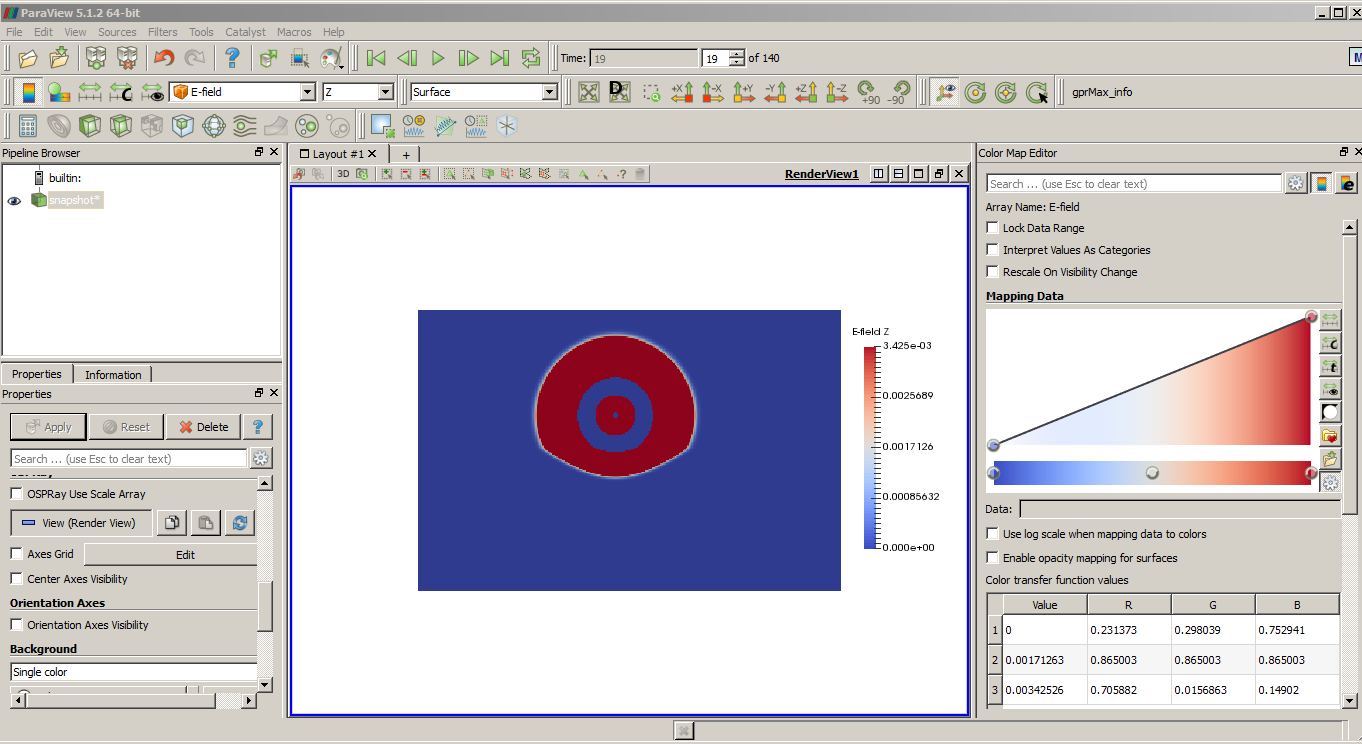The height and width of the screenshot is (744, 1362).
Task: Click the Rotate 90 degrees clockwise icon
Action: click(868, 92)
